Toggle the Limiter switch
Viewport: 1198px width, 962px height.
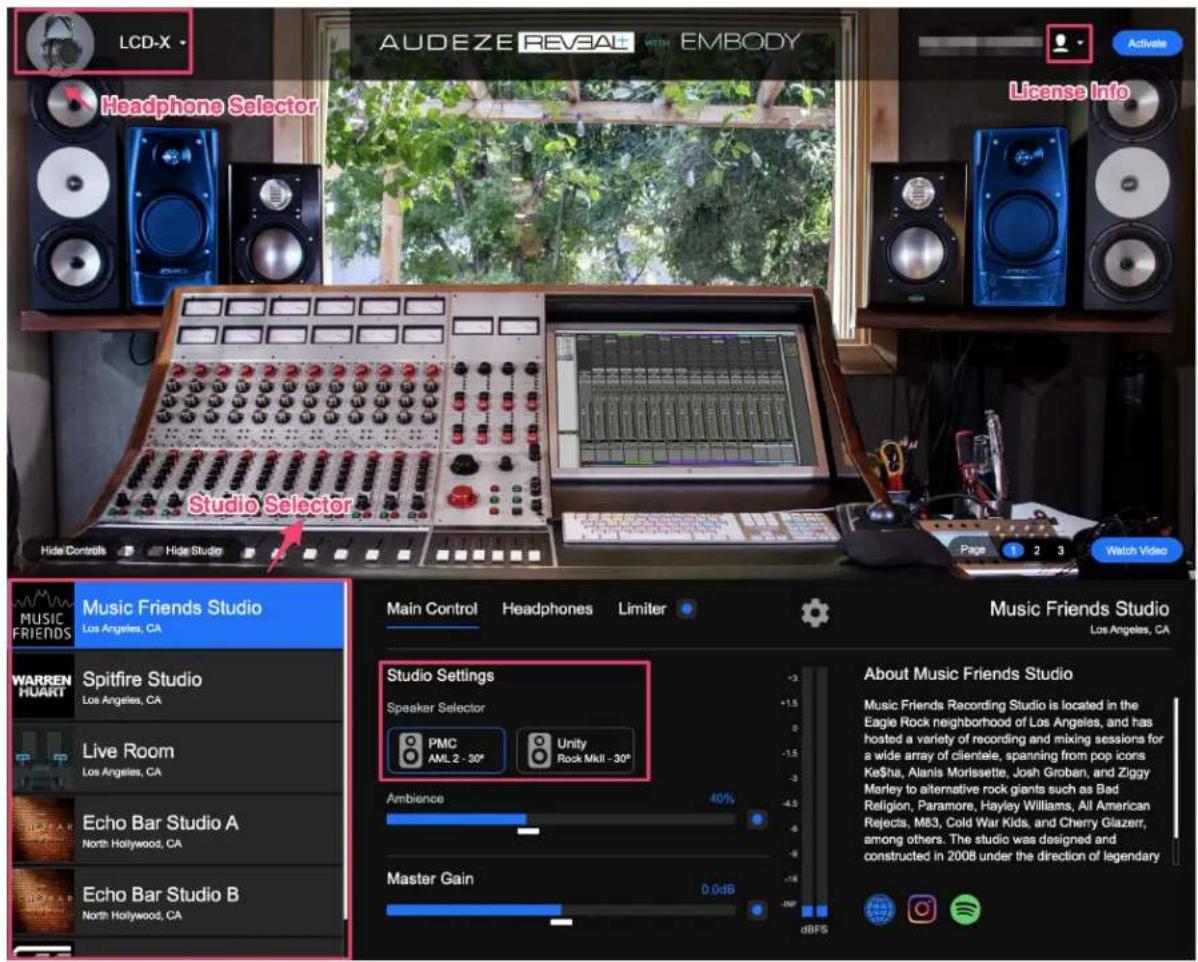click(687, 609)
